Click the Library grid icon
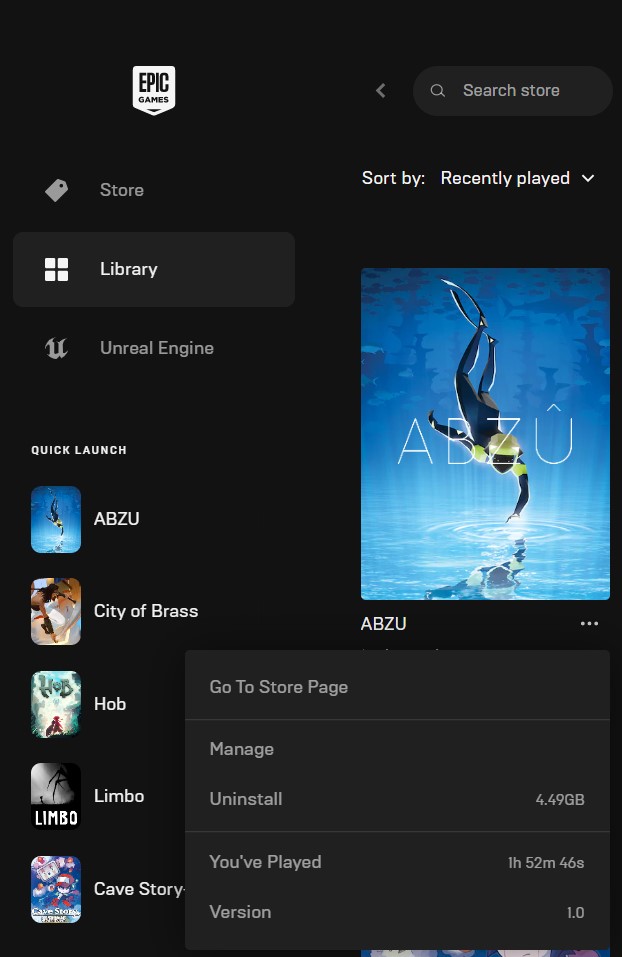 [x=57, y=269]
